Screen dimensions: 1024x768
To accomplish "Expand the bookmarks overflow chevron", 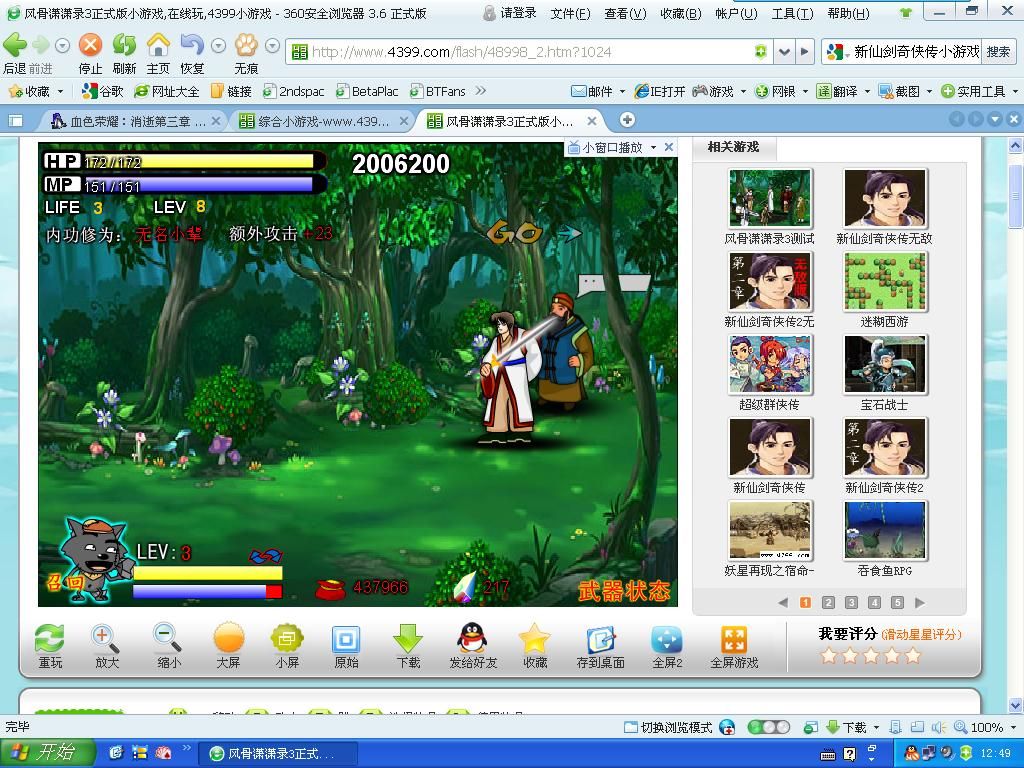I will coord(481,91).
